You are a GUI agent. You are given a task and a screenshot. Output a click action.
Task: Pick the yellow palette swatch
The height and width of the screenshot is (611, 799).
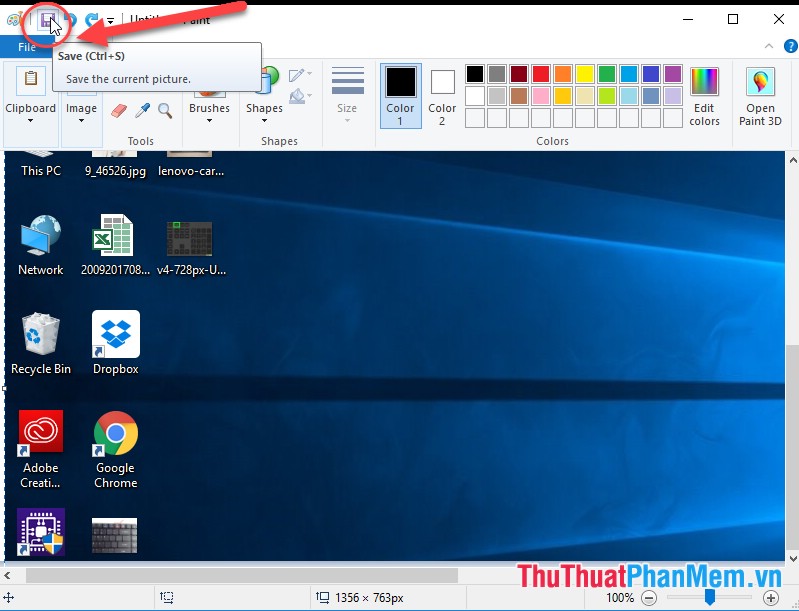point(585,74)
